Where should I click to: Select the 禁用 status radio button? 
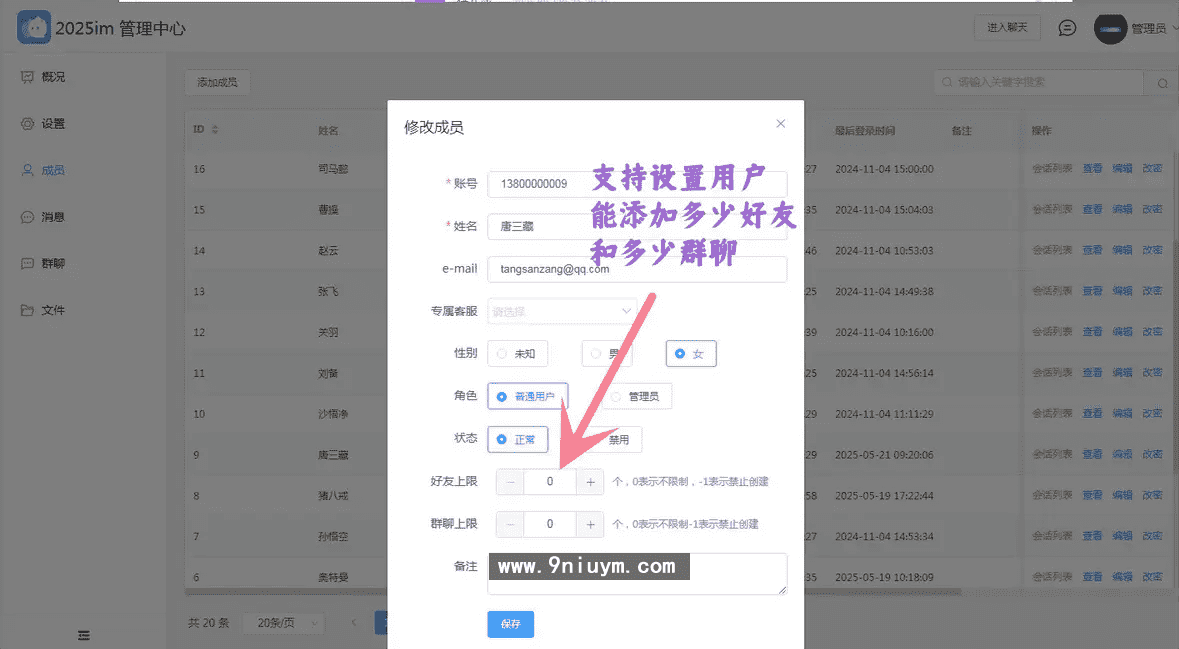(x=619, y=439)
